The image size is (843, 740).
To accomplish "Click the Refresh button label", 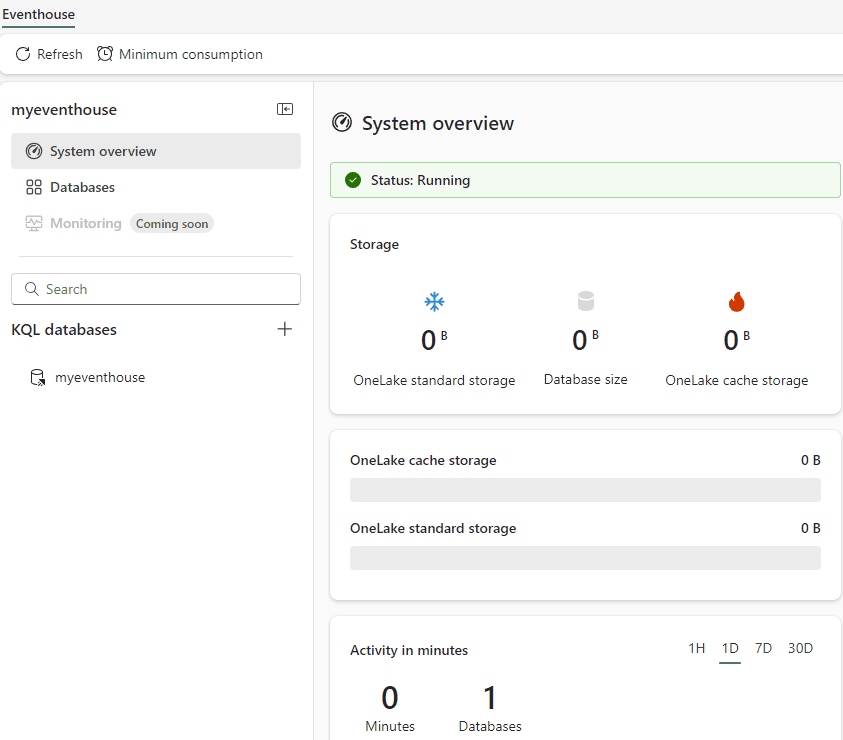I will coord(60,54).
